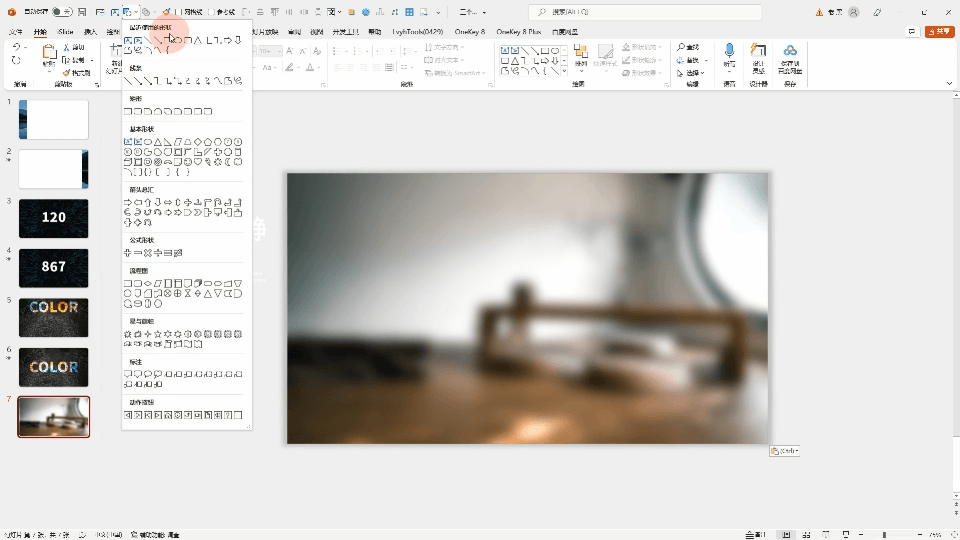
Task: Toggle the AutoSave switch
Action: [x=60, y=12]
